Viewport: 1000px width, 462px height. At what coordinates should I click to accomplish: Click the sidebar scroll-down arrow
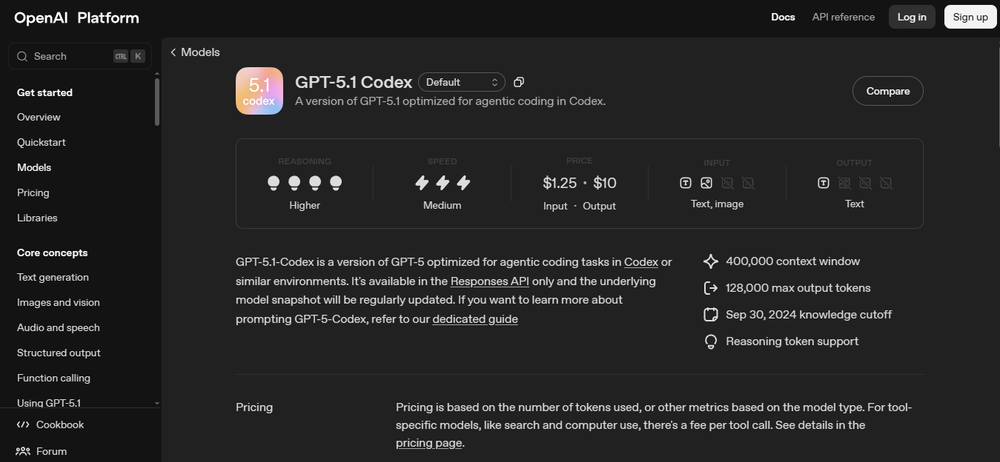157,403
